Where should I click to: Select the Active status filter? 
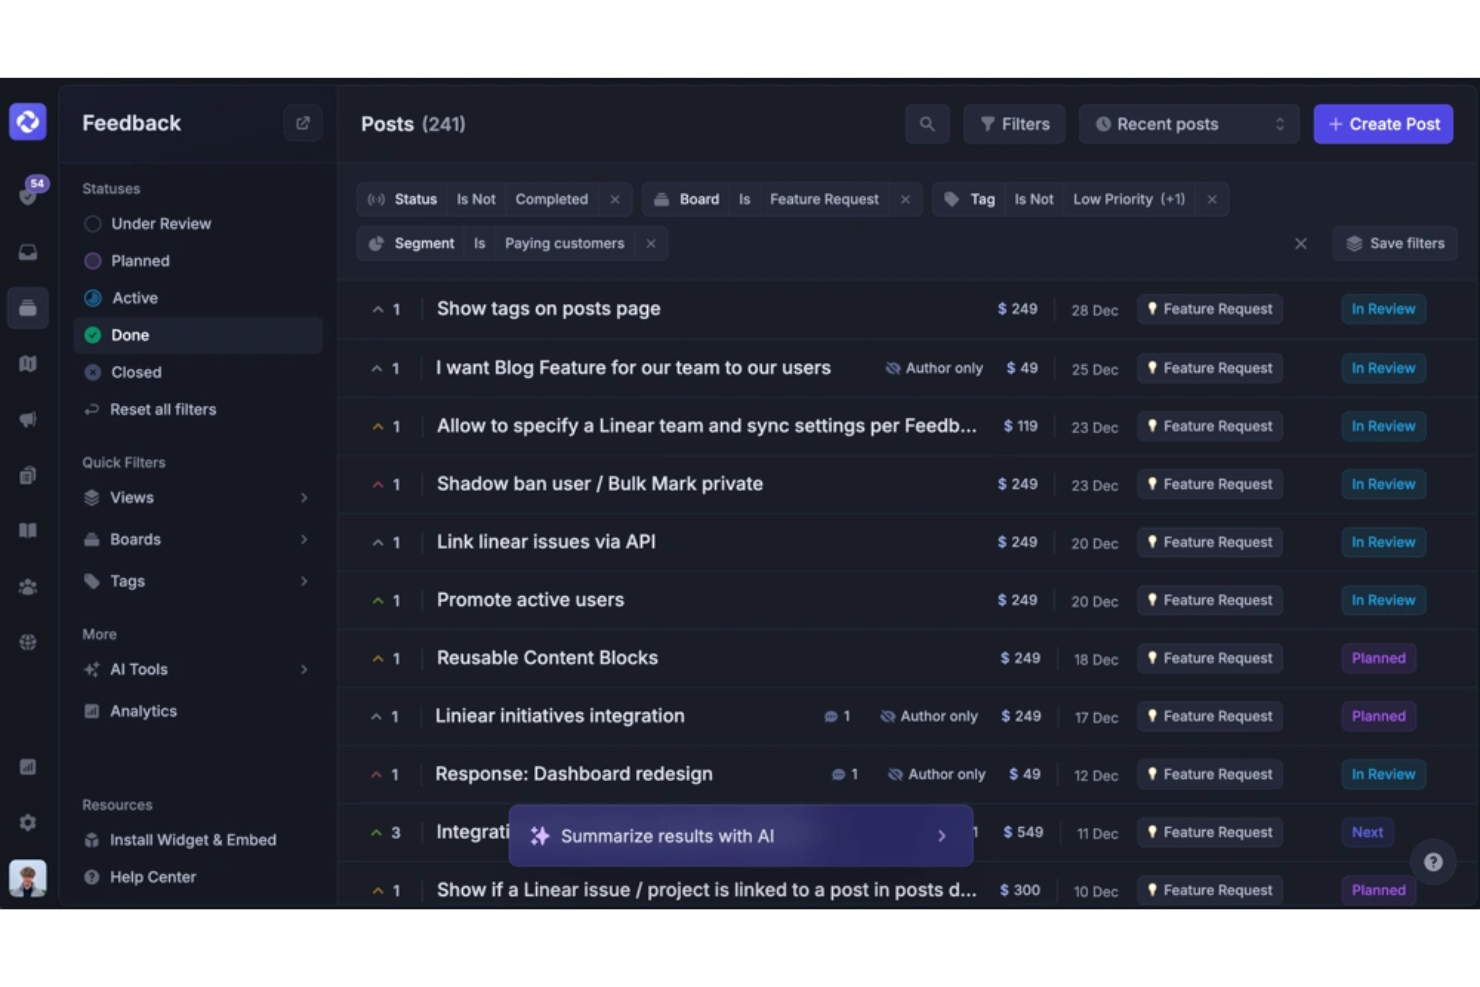198,298
